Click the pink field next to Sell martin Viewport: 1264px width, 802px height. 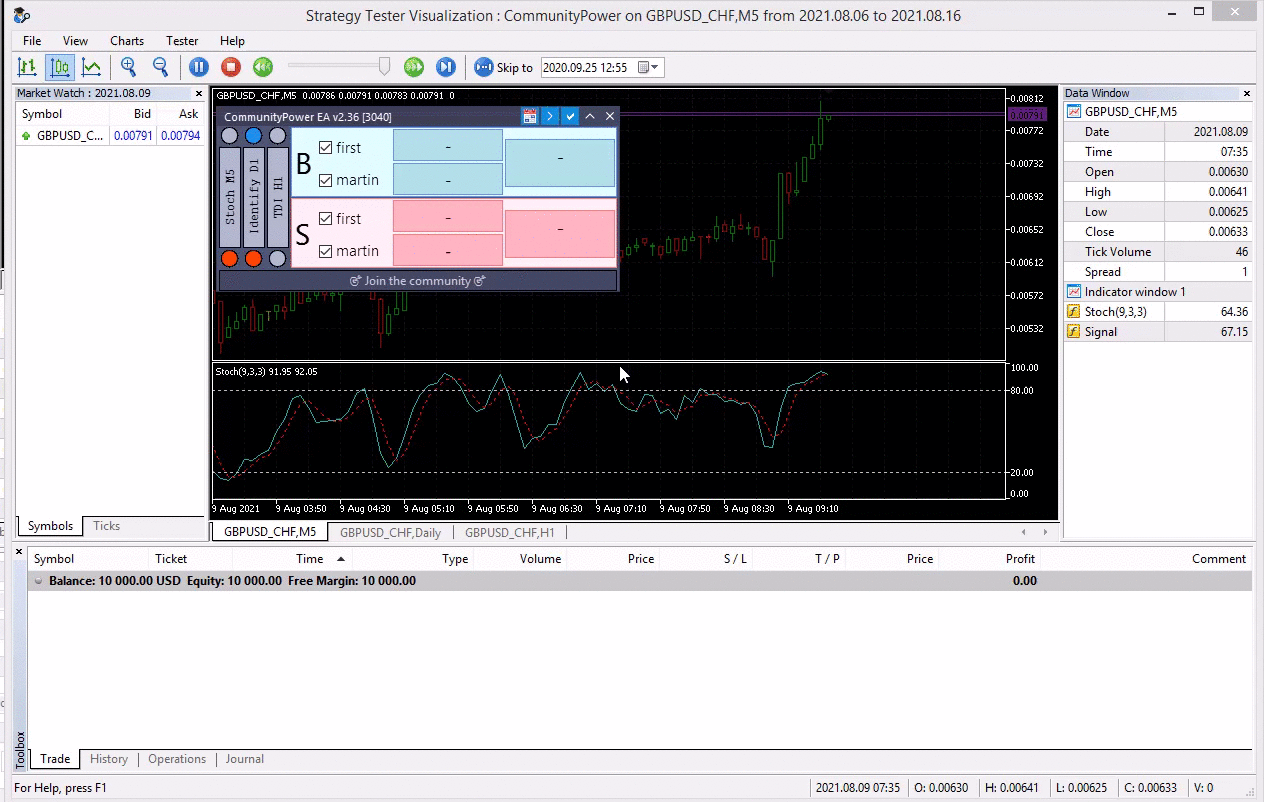[448, 250]
